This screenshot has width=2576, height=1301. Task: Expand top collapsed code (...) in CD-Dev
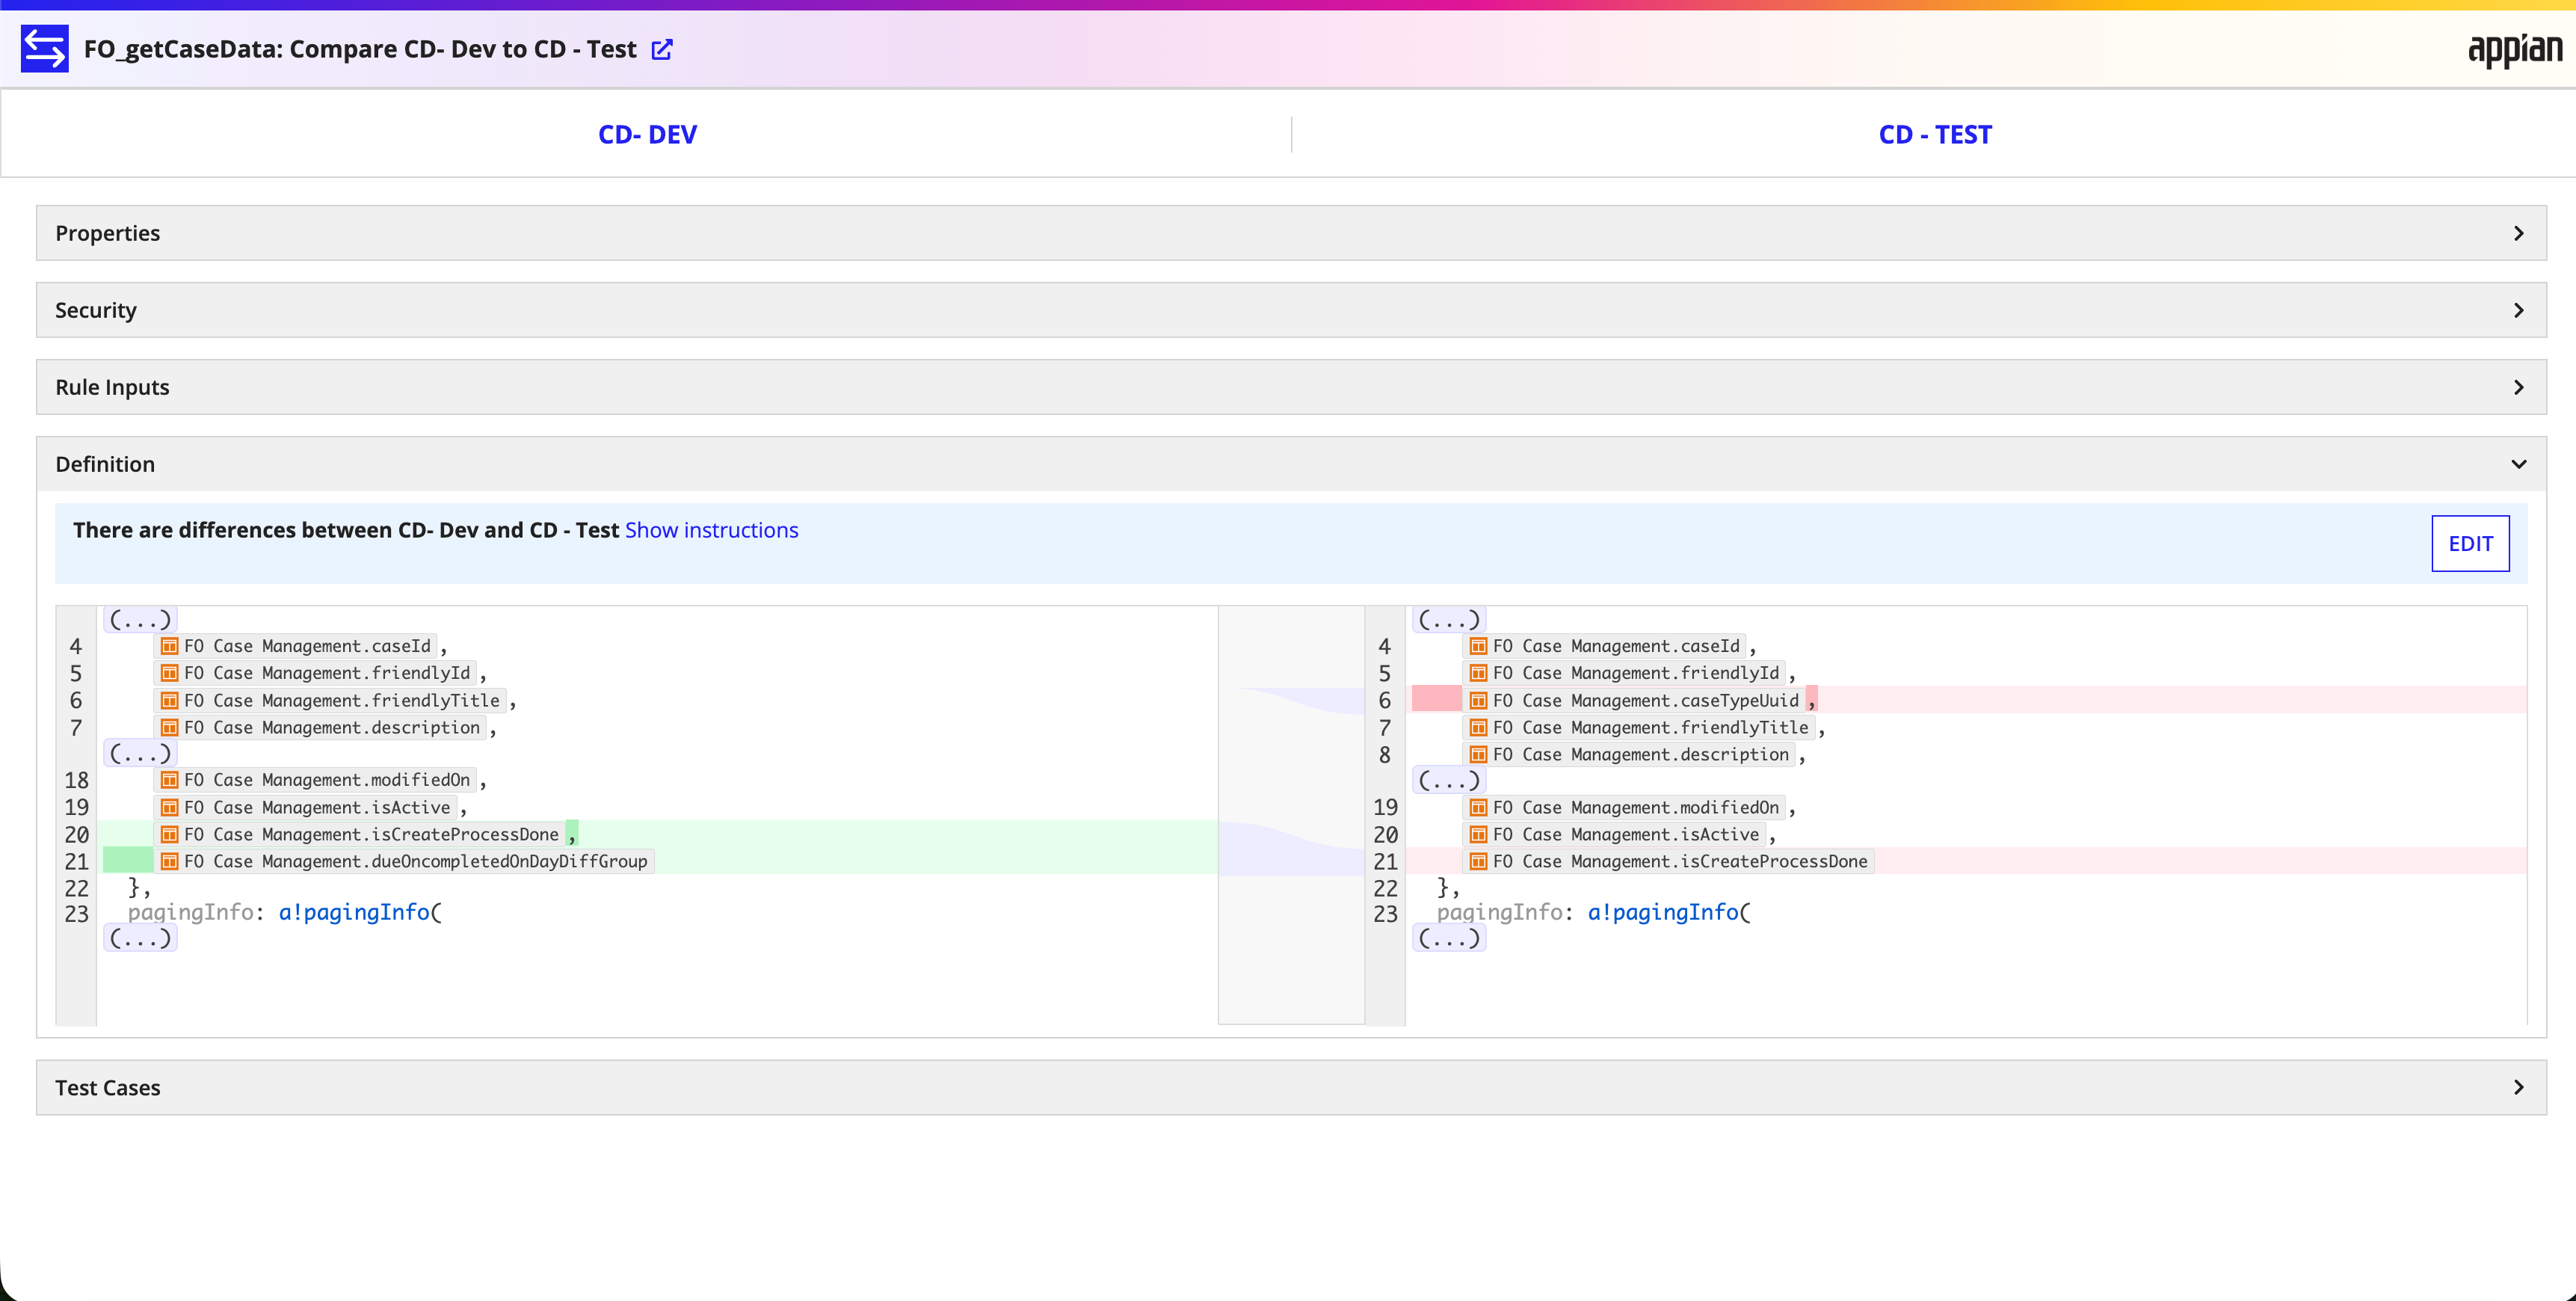140,620
